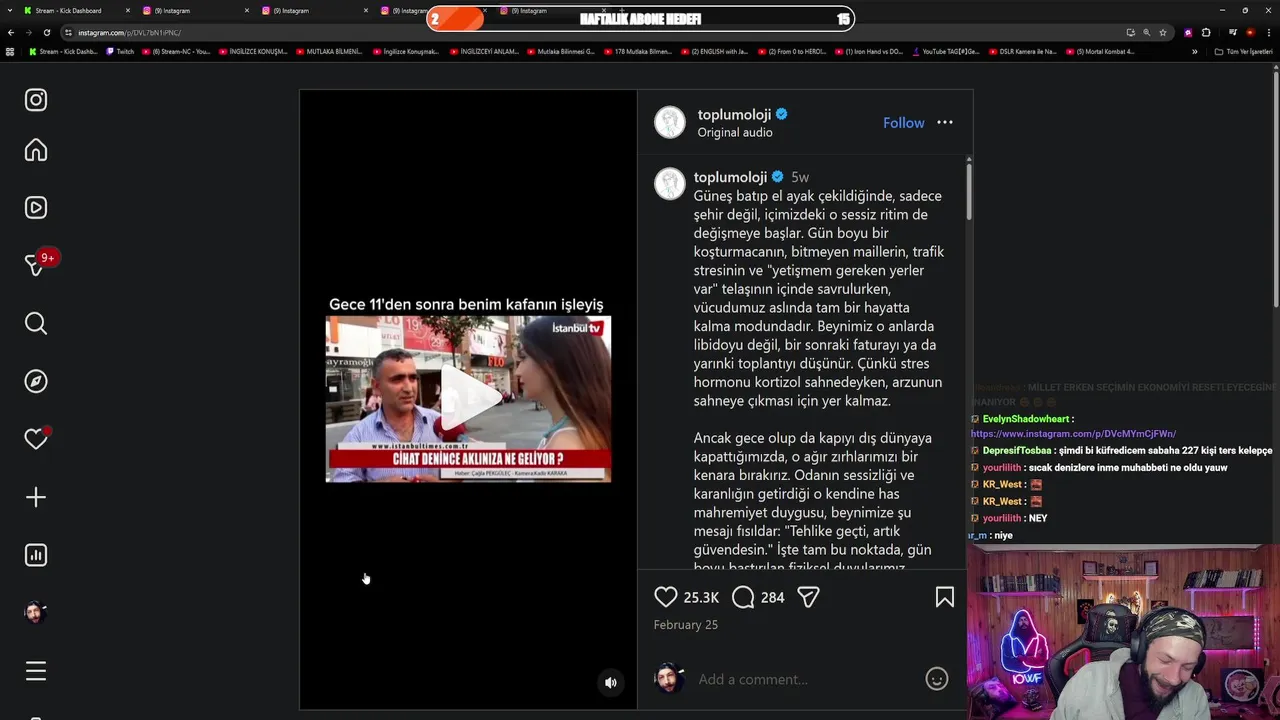Open toplumoloji username in caption

click(730, 177)
